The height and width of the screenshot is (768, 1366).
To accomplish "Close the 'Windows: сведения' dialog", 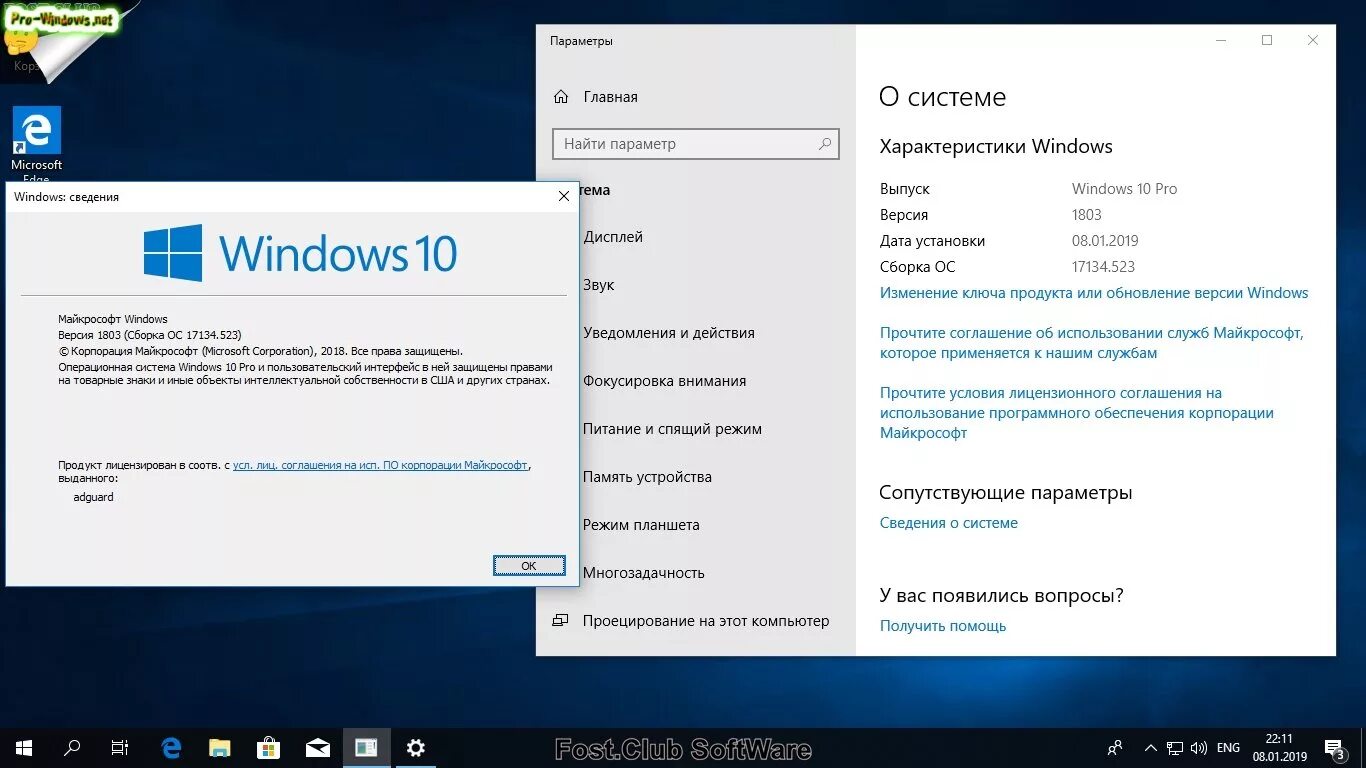I will tap(564, 197).
